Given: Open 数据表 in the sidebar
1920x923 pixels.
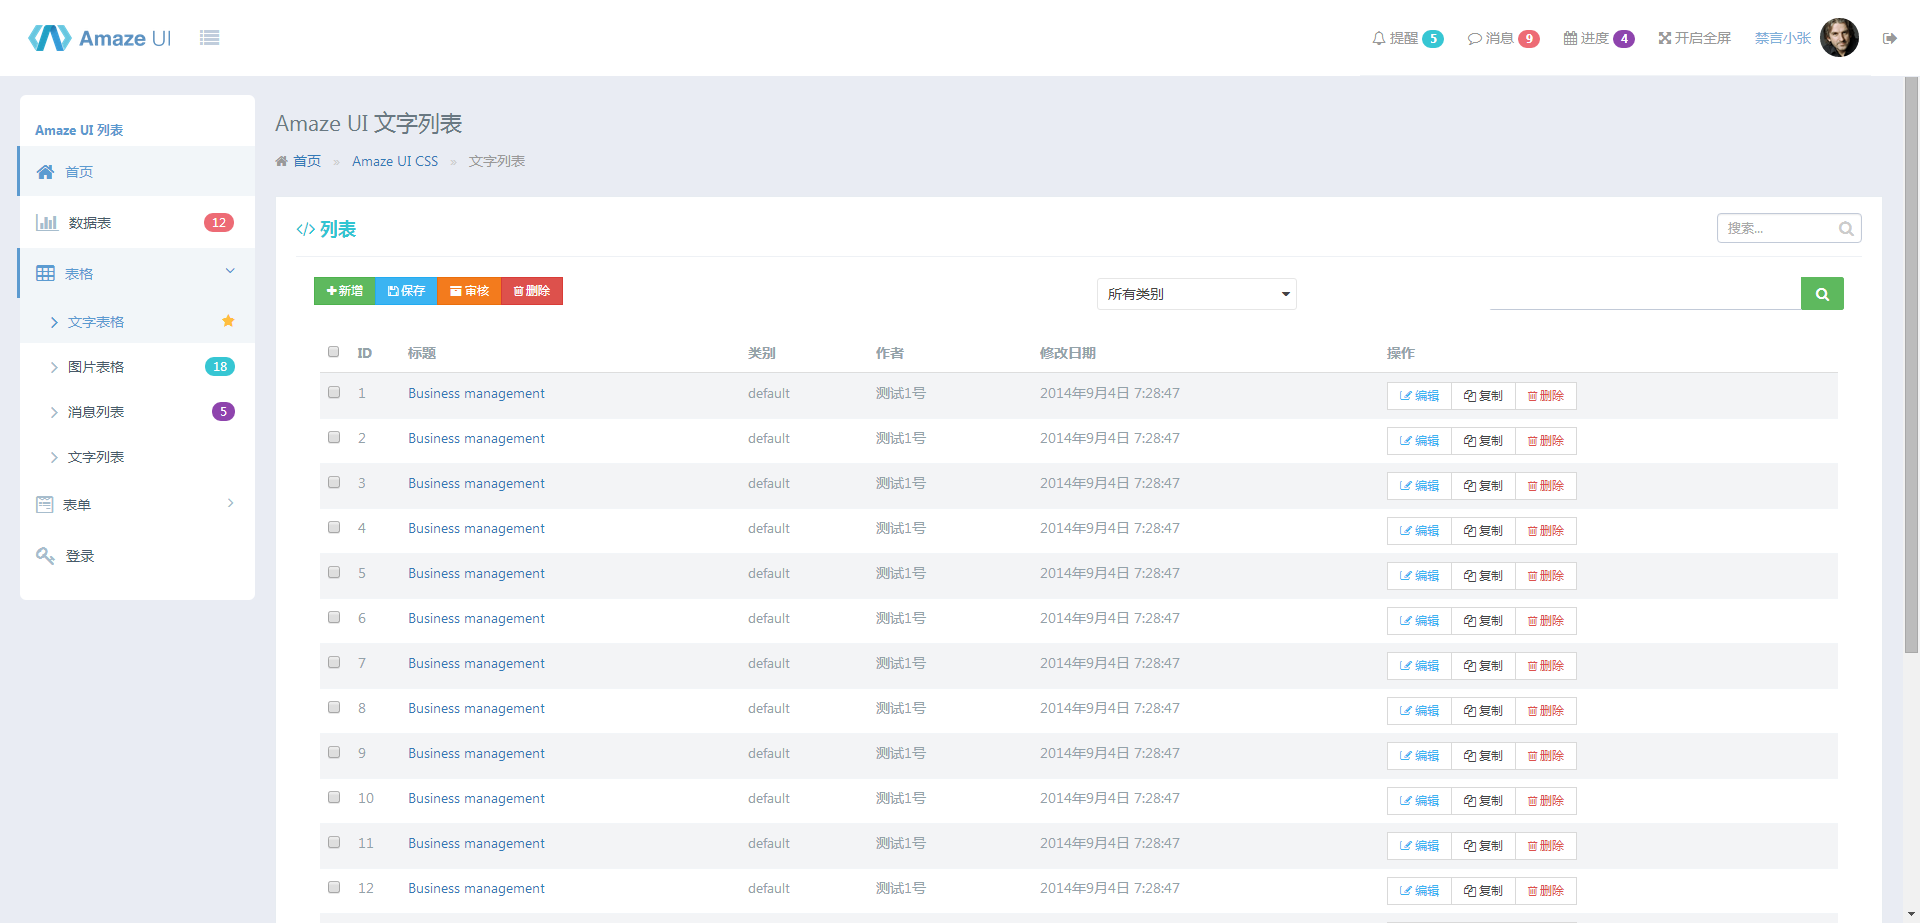Looking at the screenshot, I should pos(90,223).
